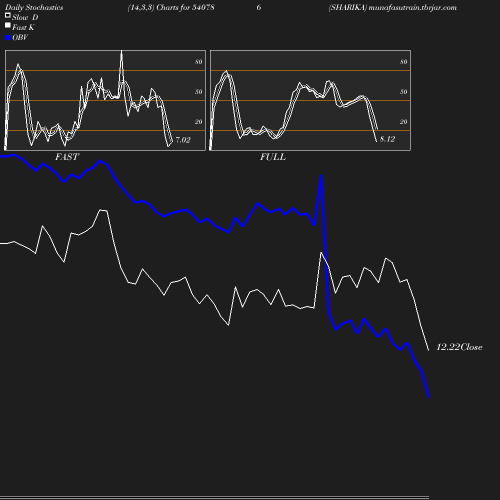Viewport: 500px width, 500px height.
Task: Click the end of the blue OBV line
Action: coord(428,396)
